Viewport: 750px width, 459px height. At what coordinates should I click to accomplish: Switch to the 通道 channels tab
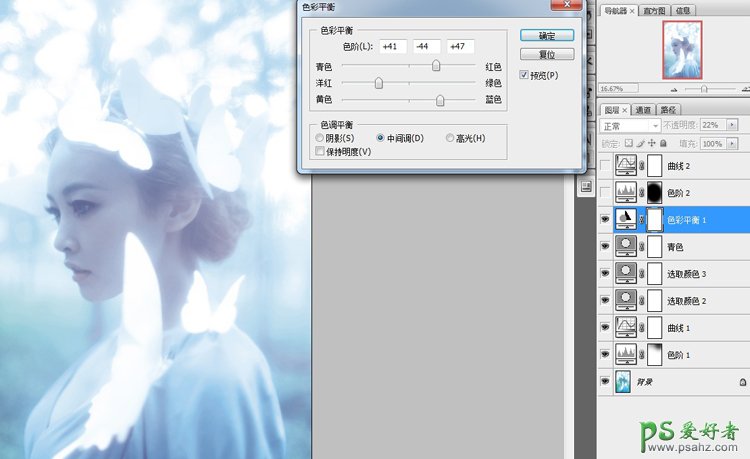point(644,109)
